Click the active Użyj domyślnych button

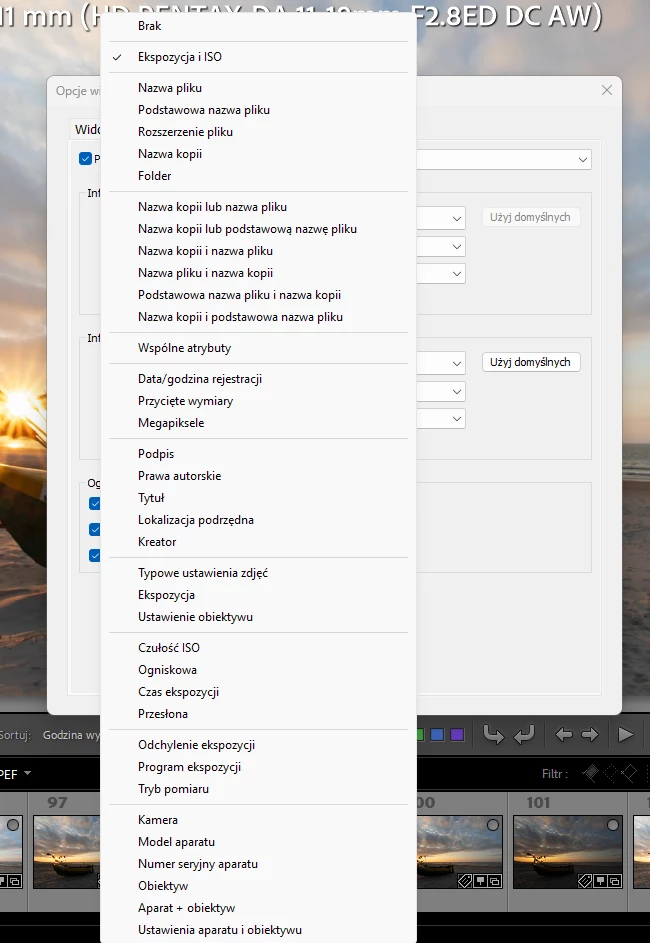pos(531,362)
